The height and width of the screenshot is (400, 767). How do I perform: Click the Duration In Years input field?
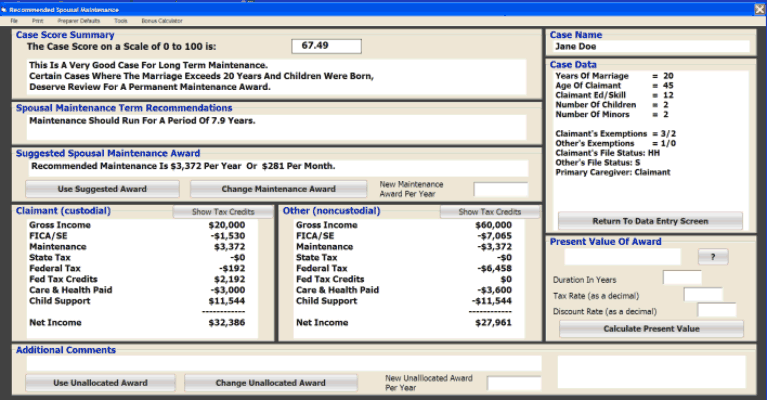coord(682,278)
